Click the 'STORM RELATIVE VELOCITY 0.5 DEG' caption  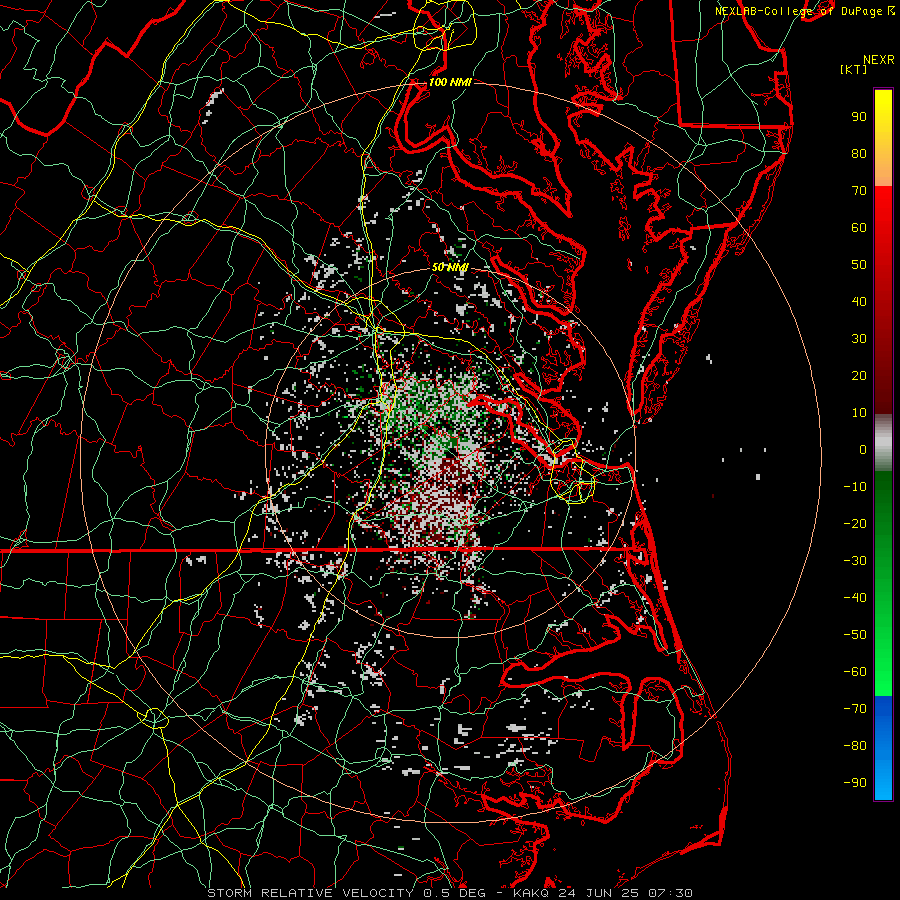346,893
